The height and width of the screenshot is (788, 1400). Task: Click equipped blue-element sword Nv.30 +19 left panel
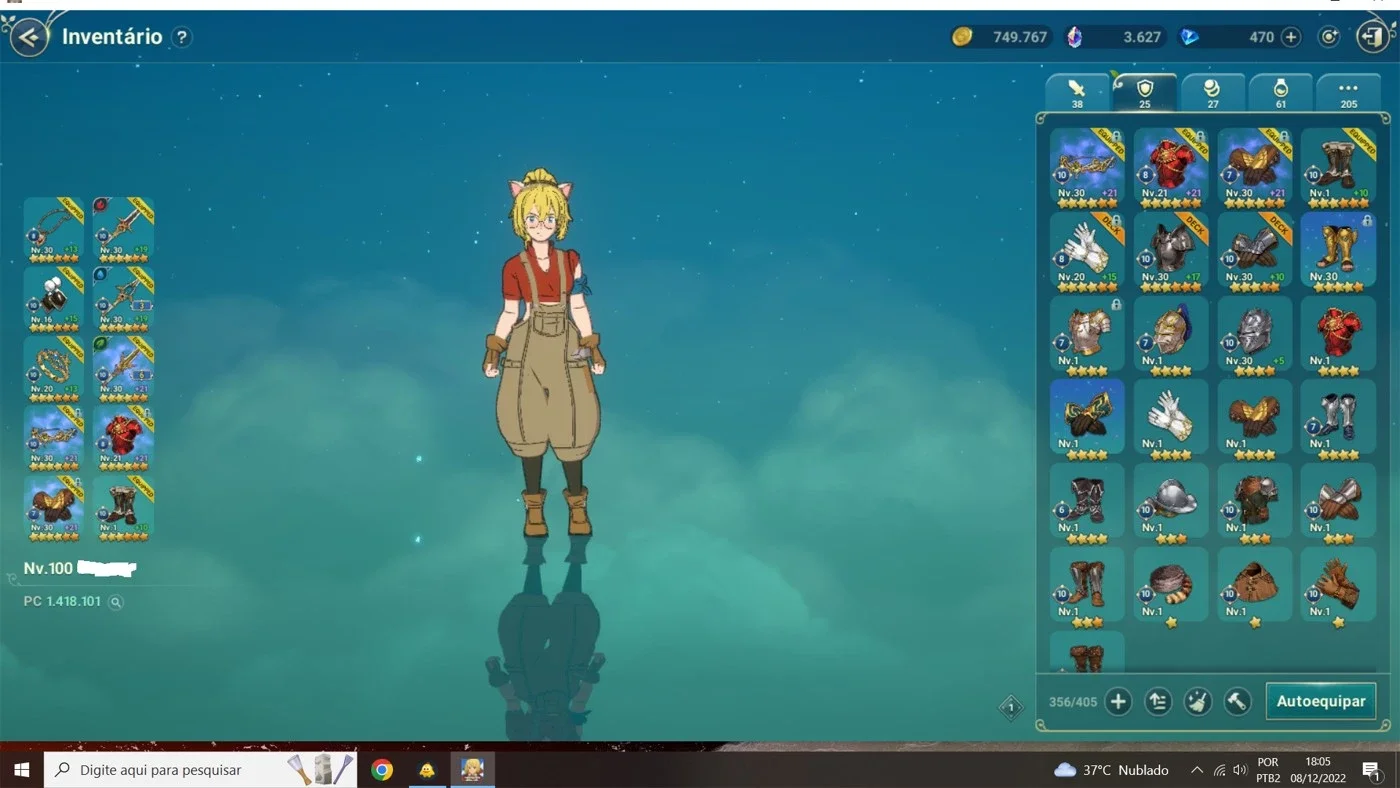coord(123,298)
